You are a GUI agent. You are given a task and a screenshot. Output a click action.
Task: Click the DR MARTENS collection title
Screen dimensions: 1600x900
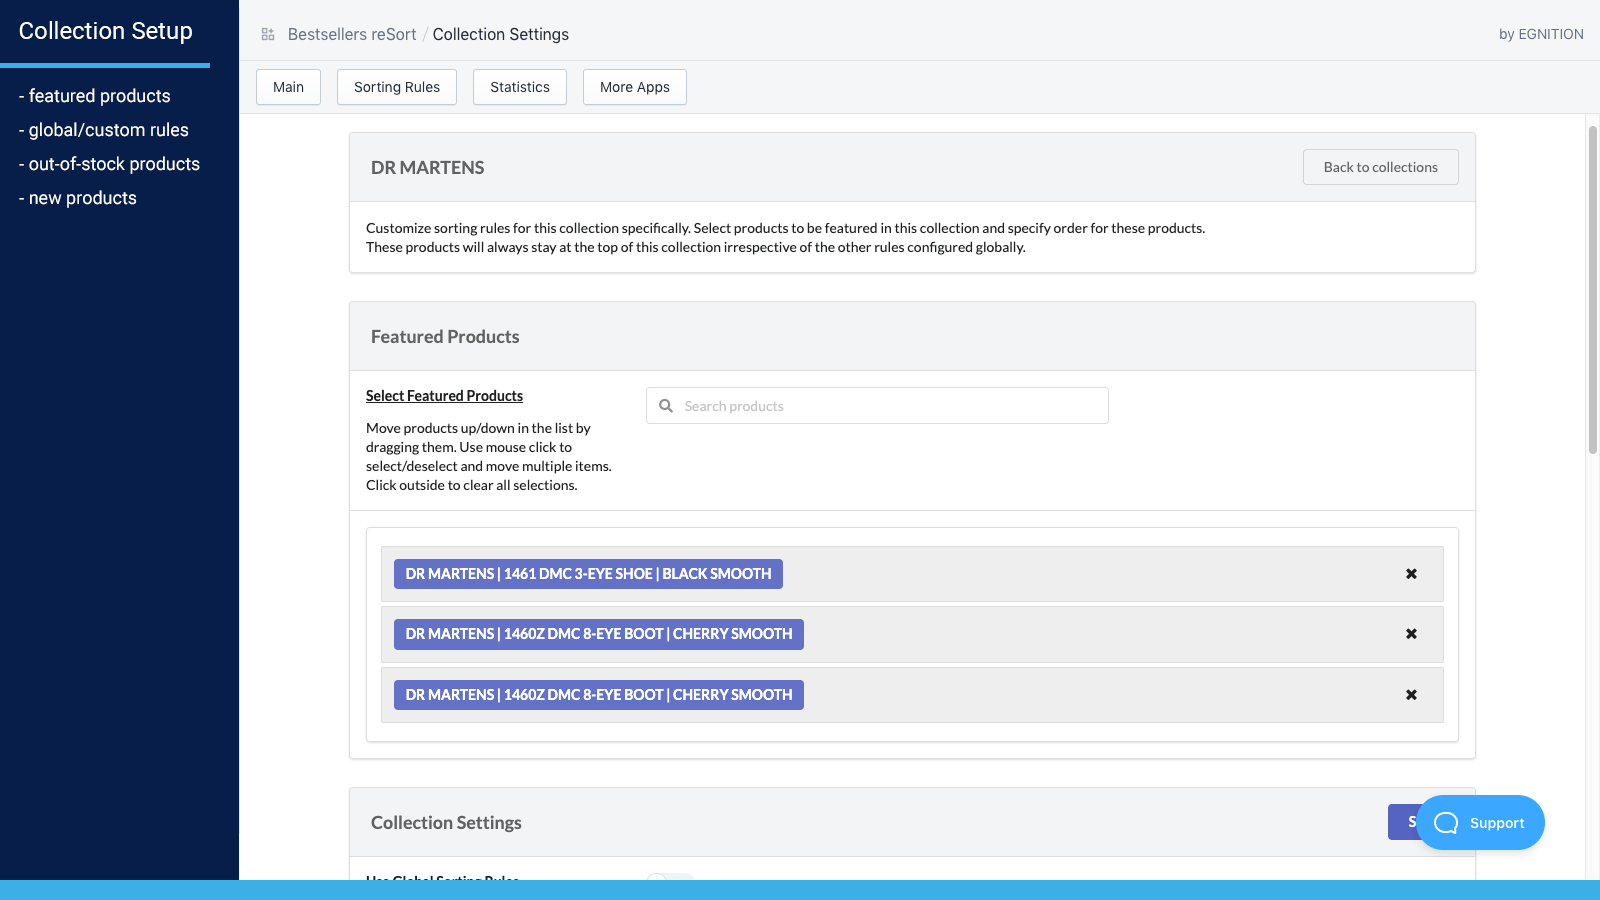[428, 168]
